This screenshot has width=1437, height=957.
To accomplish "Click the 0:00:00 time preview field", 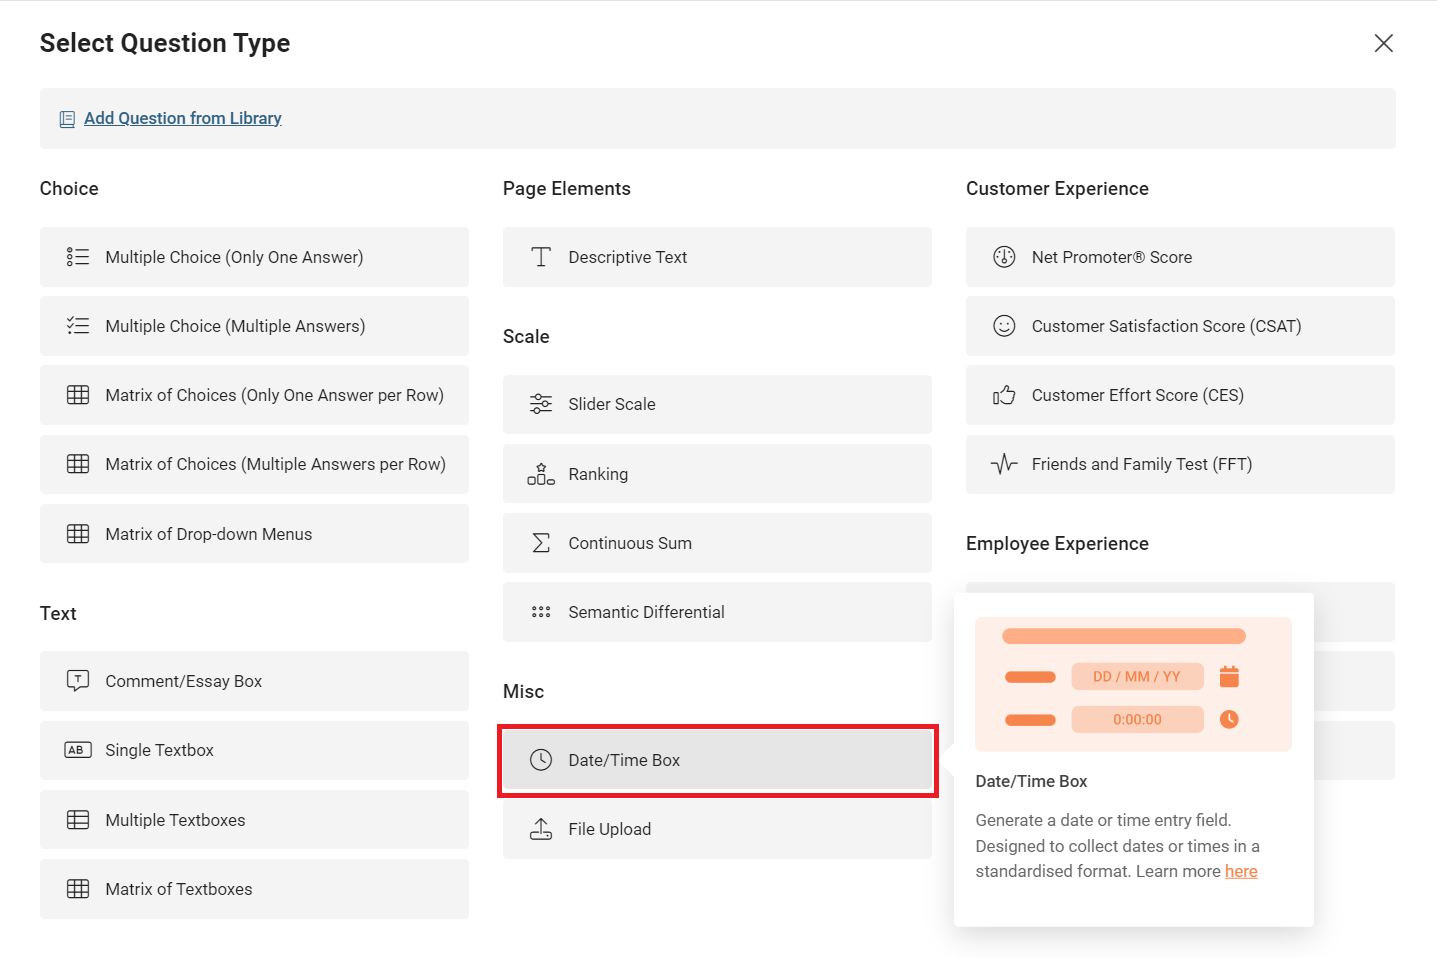I will pos(1137,719).
